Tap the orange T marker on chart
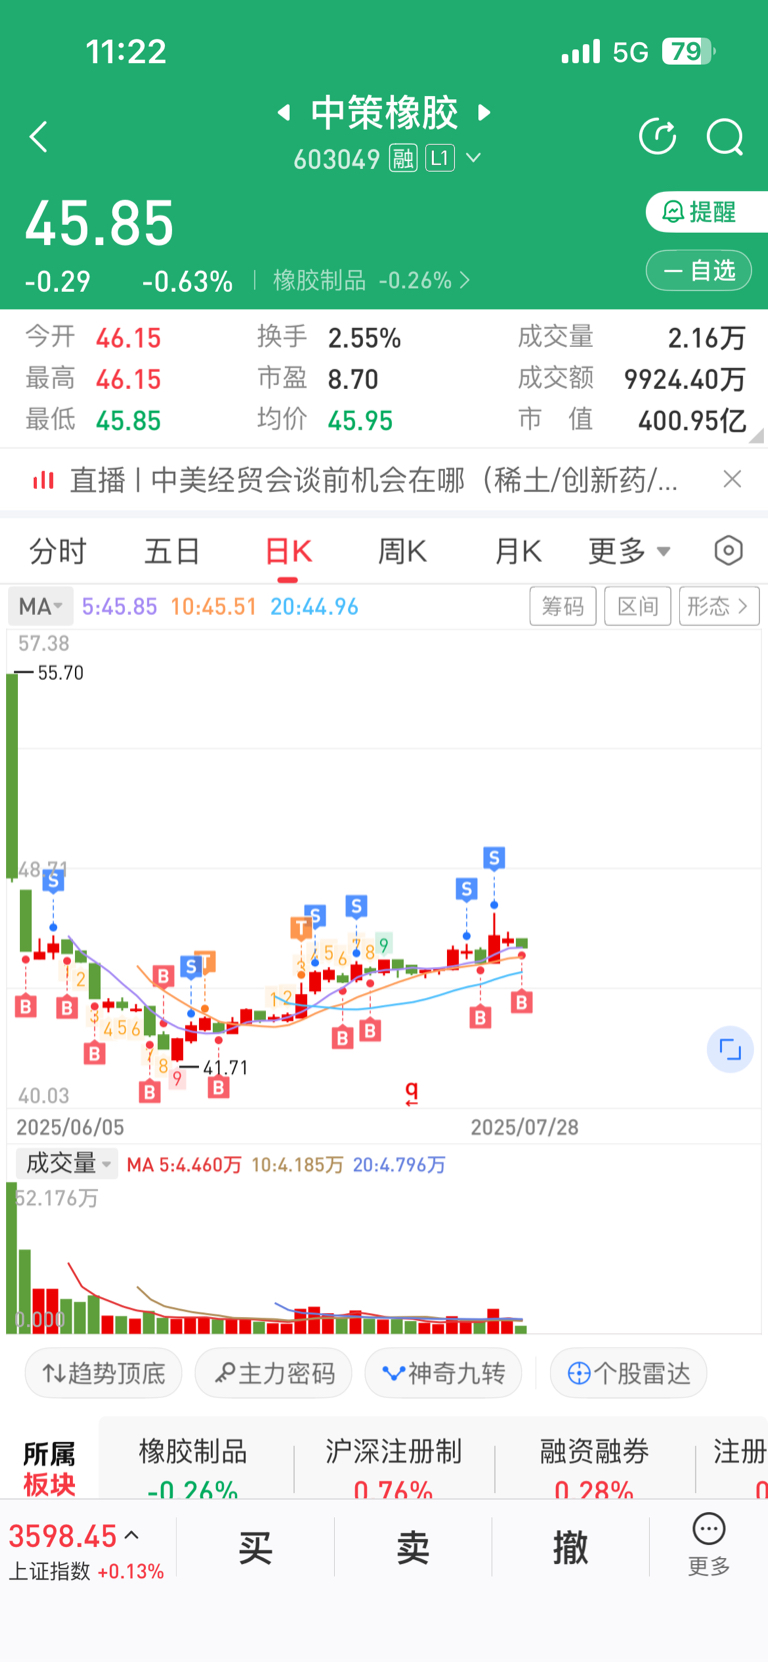 pos(301,928)
